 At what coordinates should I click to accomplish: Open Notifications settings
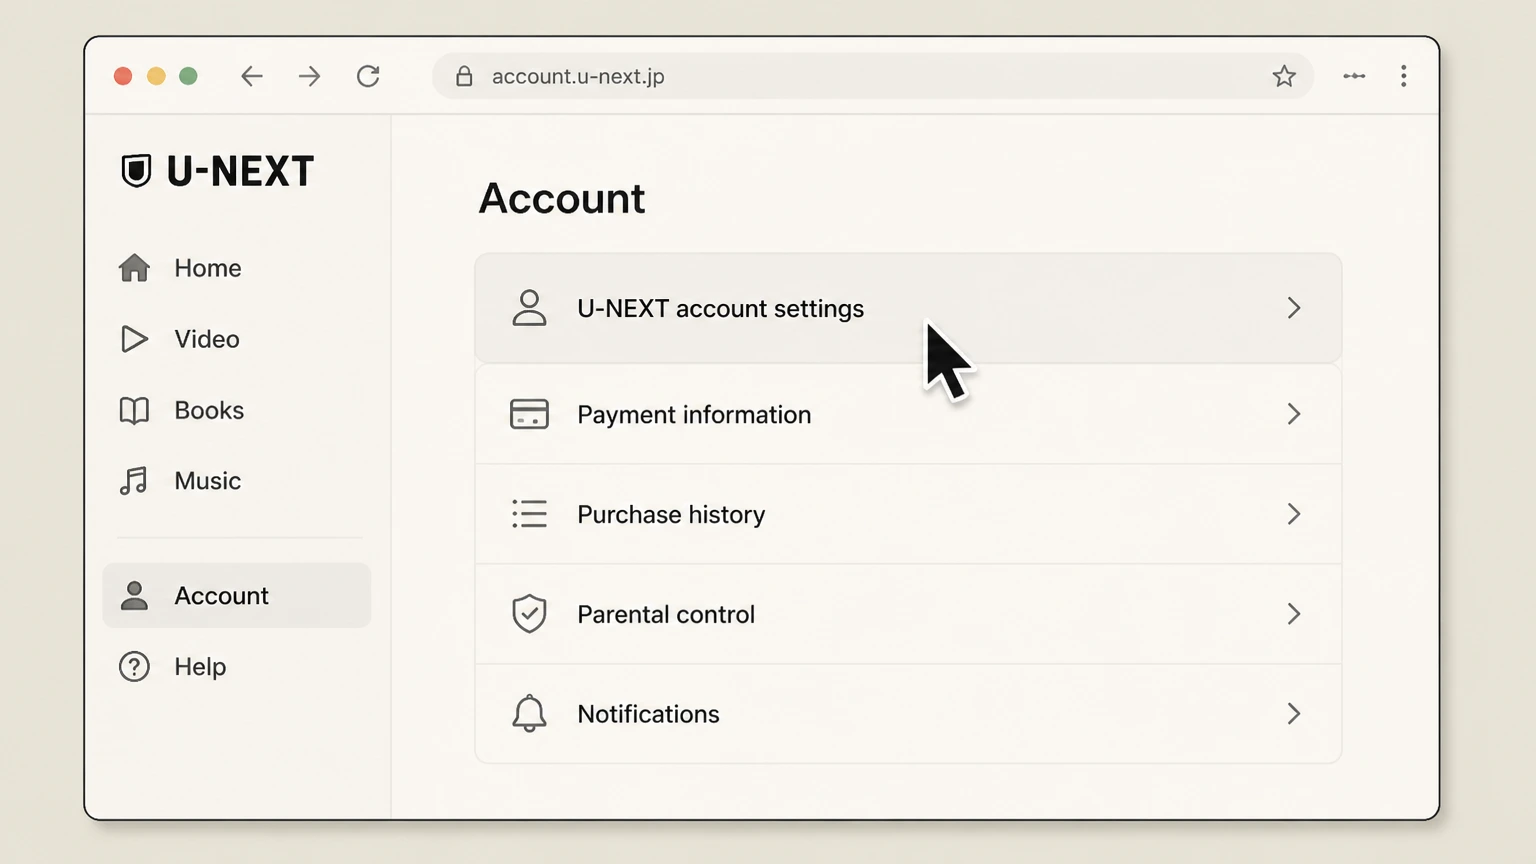pyautogui.click(x=908, y=714)
